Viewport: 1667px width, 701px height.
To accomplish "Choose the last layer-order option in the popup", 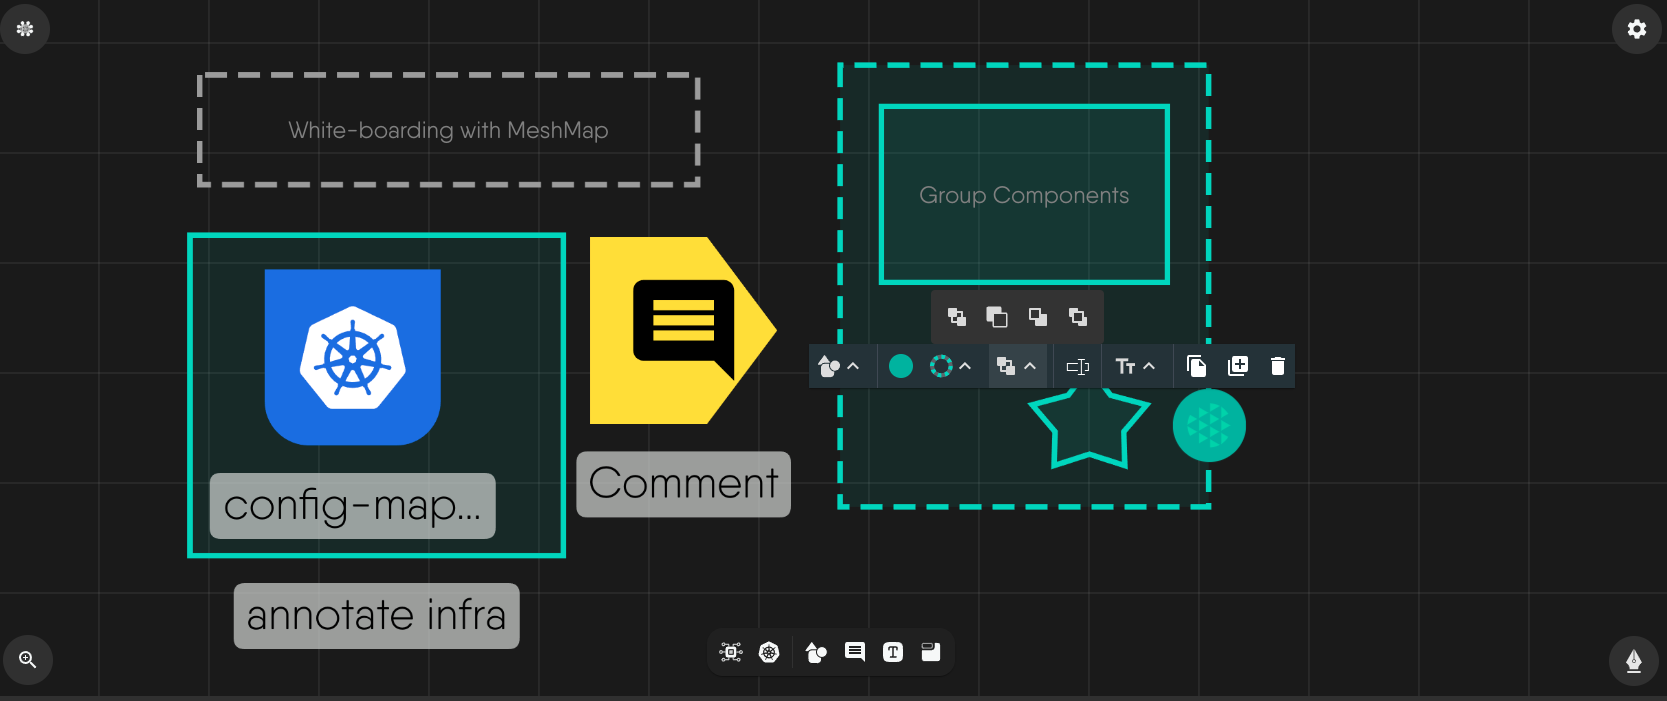I will (x=1078, y=317).
